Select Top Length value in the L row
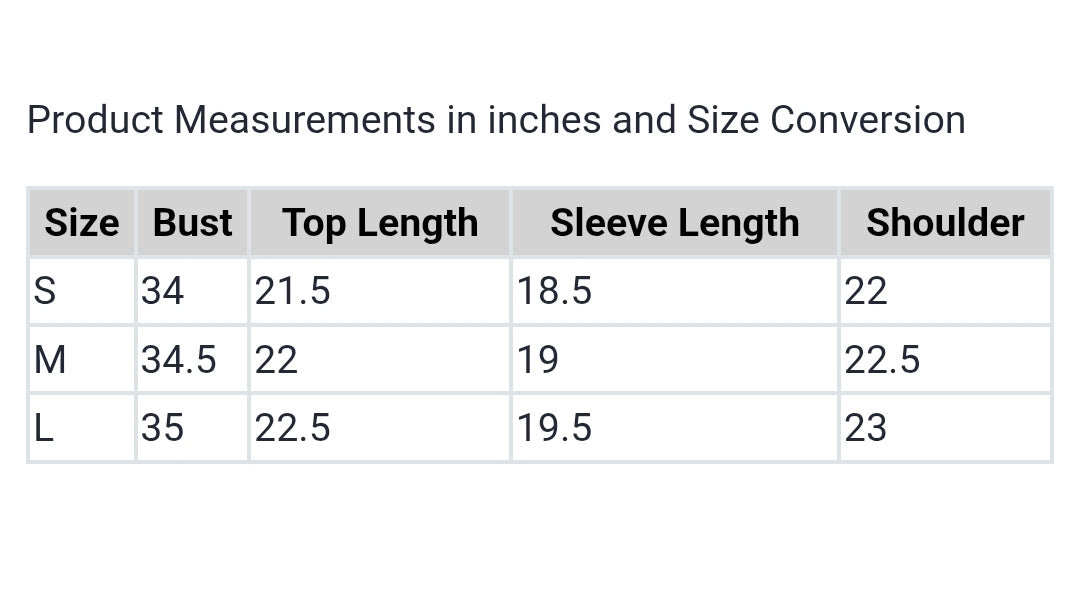 click(292, 428)
